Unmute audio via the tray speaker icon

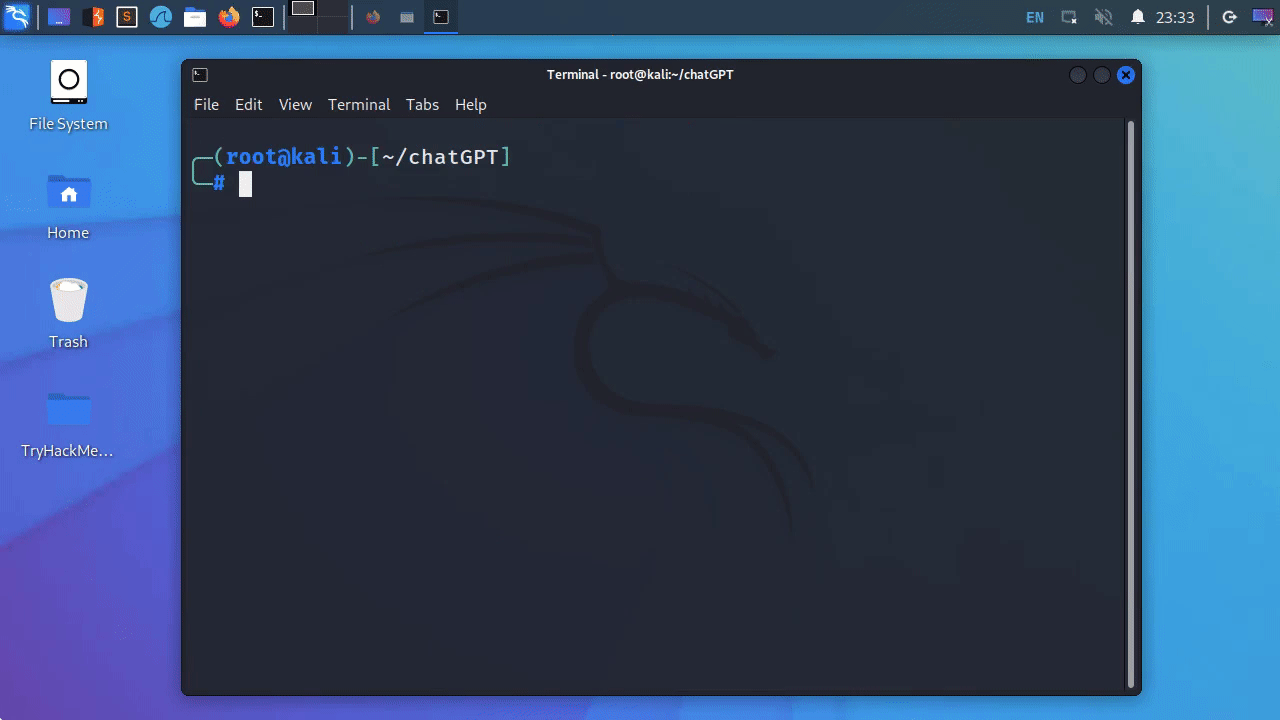coord(1105,16)
